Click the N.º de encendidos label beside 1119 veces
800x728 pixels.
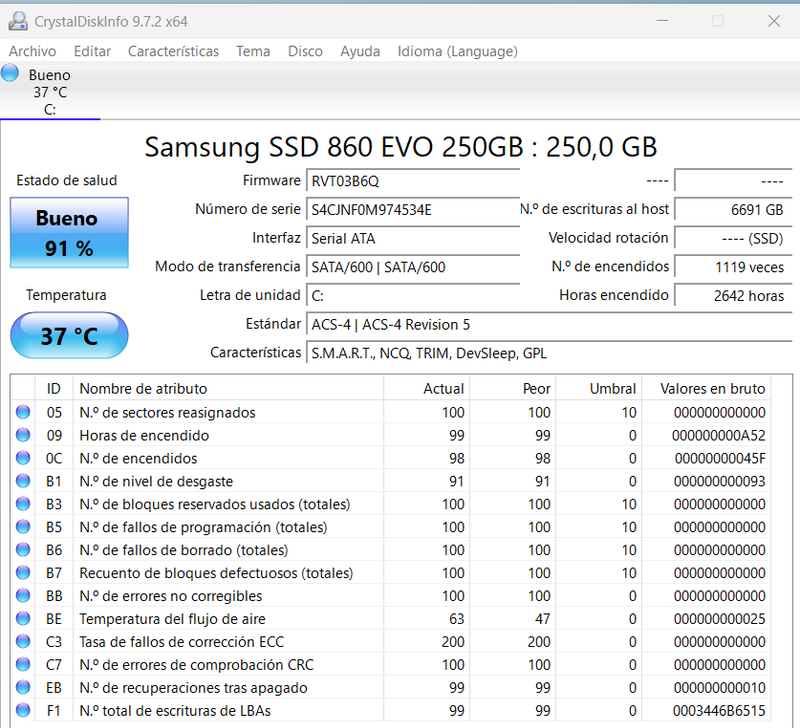tap(610, 266)
